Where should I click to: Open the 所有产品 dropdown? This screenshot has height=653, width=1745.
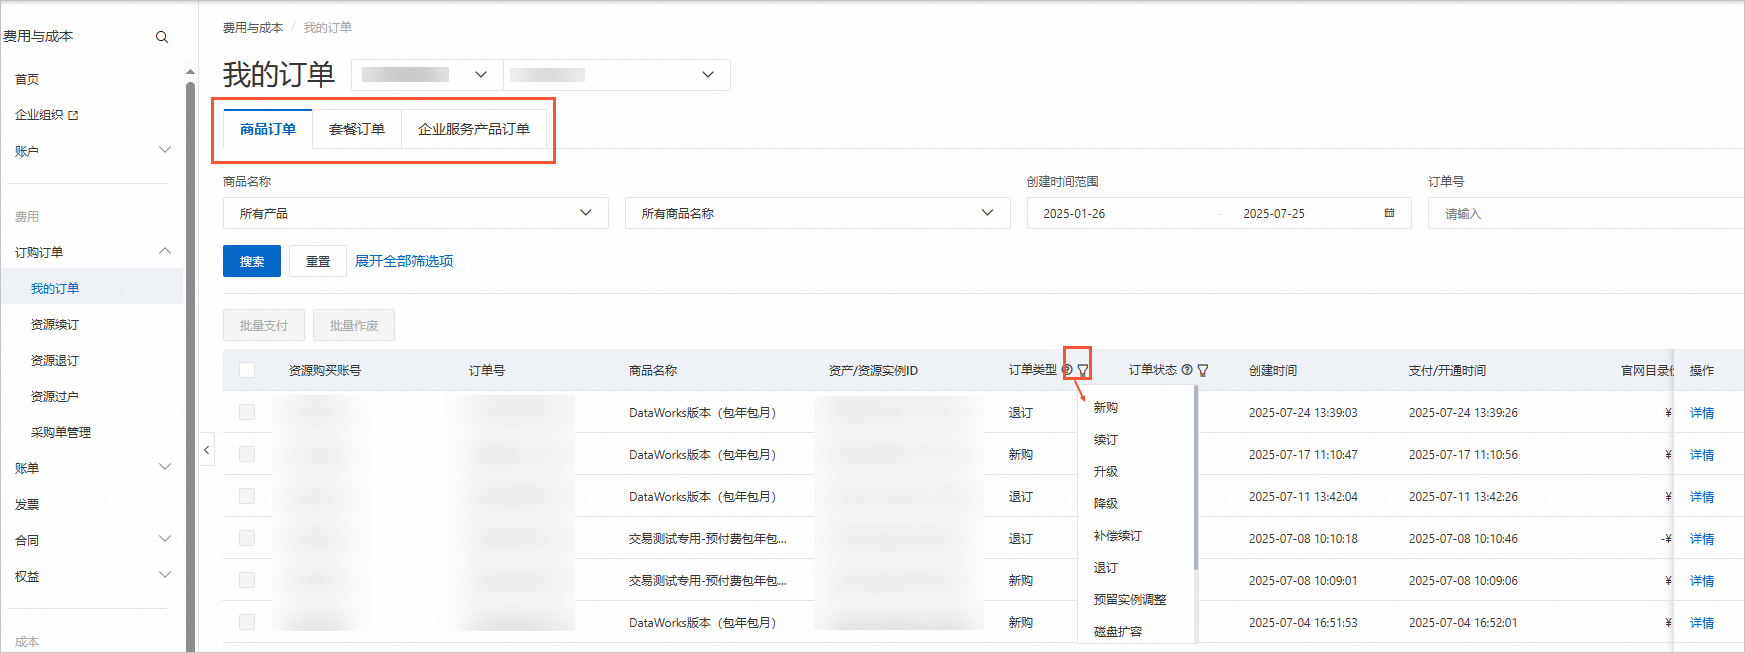point(415,213)
